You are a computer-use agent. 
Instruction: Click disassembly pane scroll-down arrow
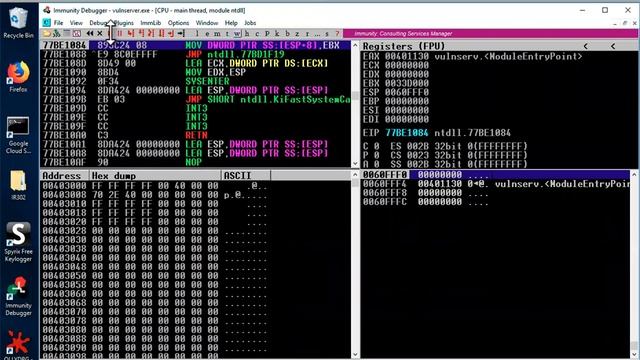tap(355, 163)
